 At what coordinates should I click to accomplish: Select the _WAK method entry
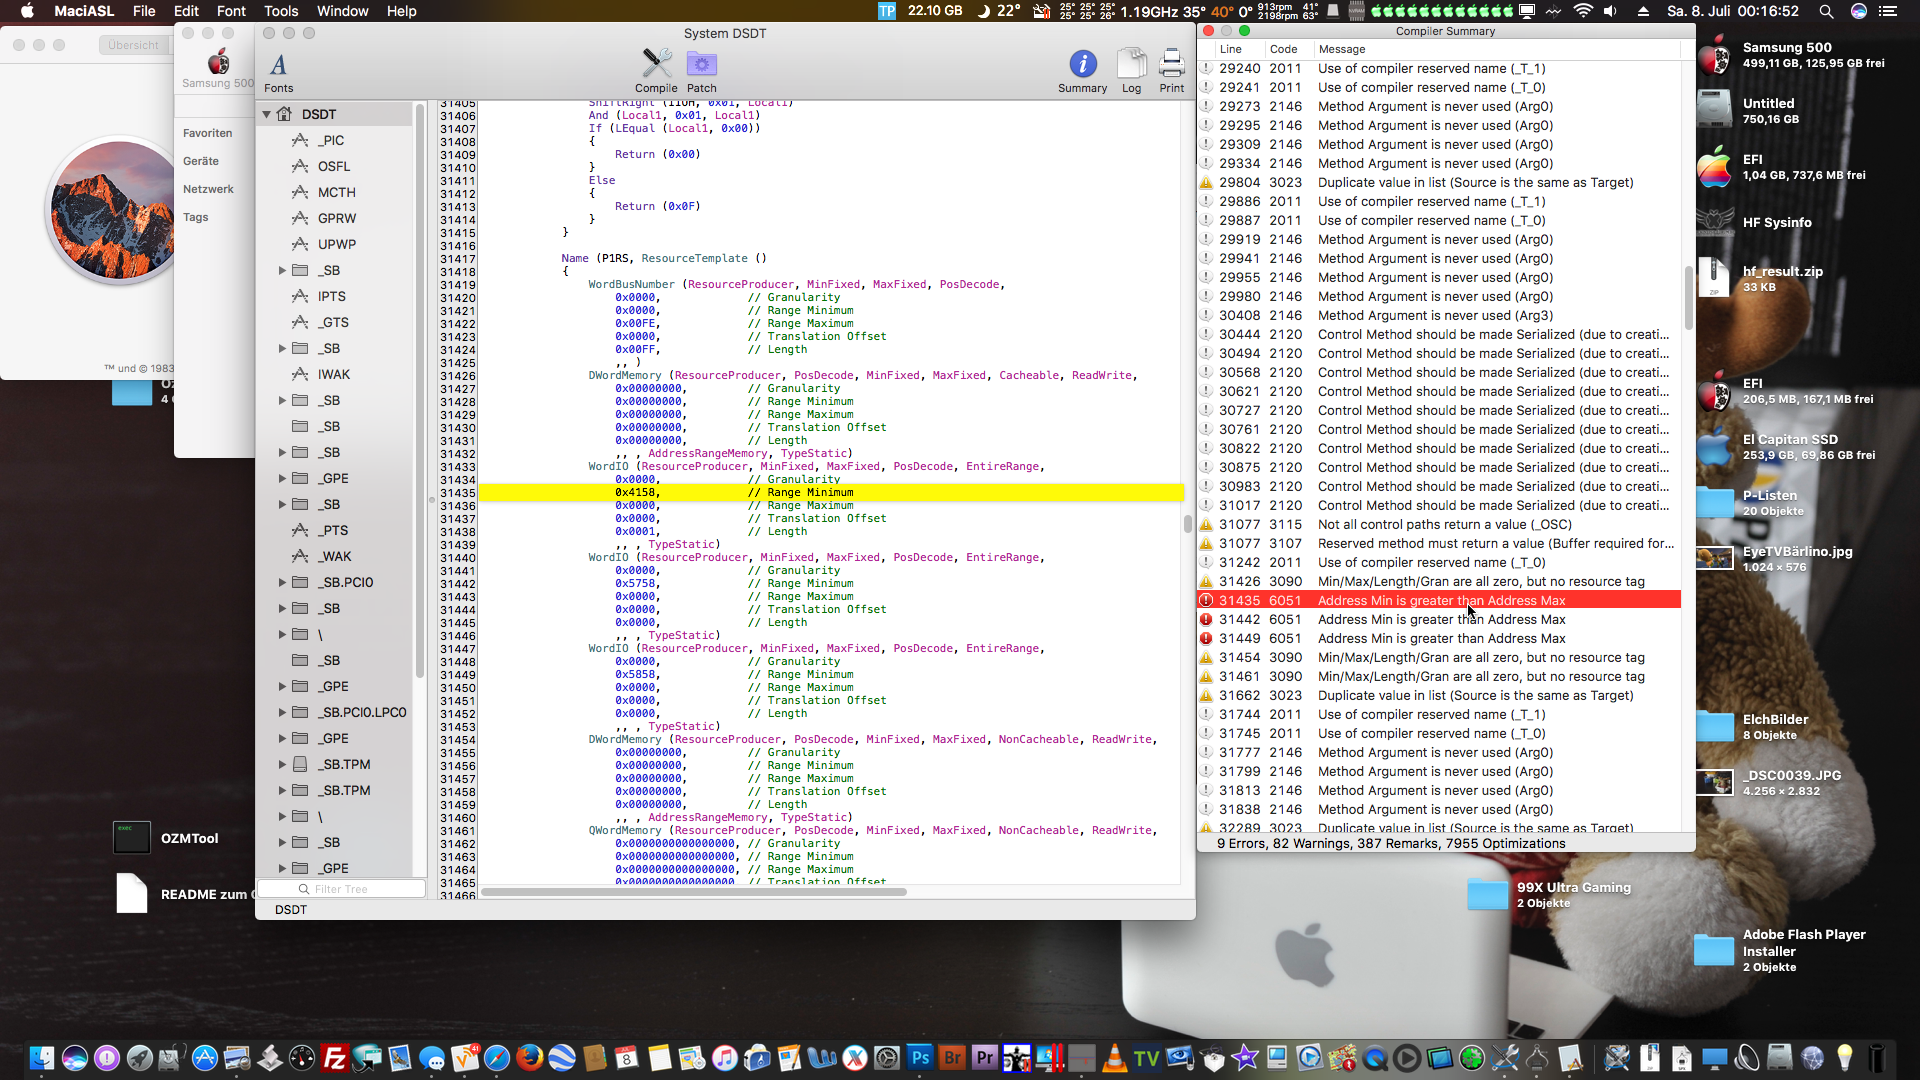tap(334, 556)
